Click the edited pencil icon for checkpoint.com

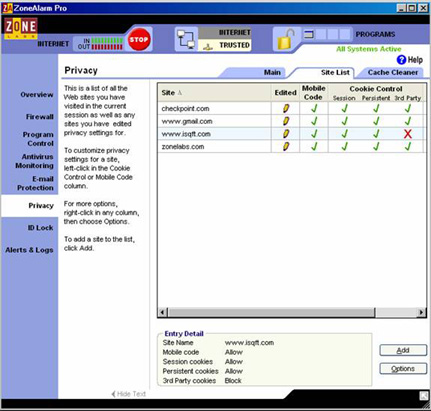tap(286, 108)
